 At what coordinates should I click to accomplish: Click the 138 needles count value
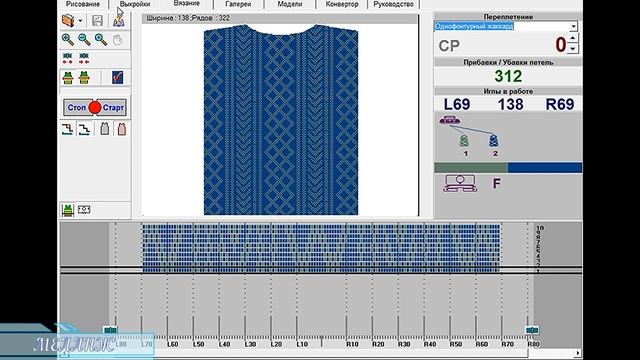pyautogui.click(x=510, y=104)
